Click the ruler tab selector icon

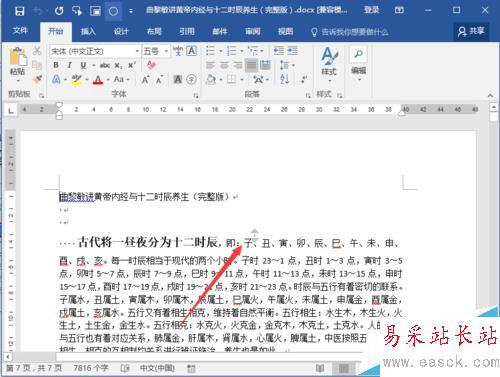(11, 110)
